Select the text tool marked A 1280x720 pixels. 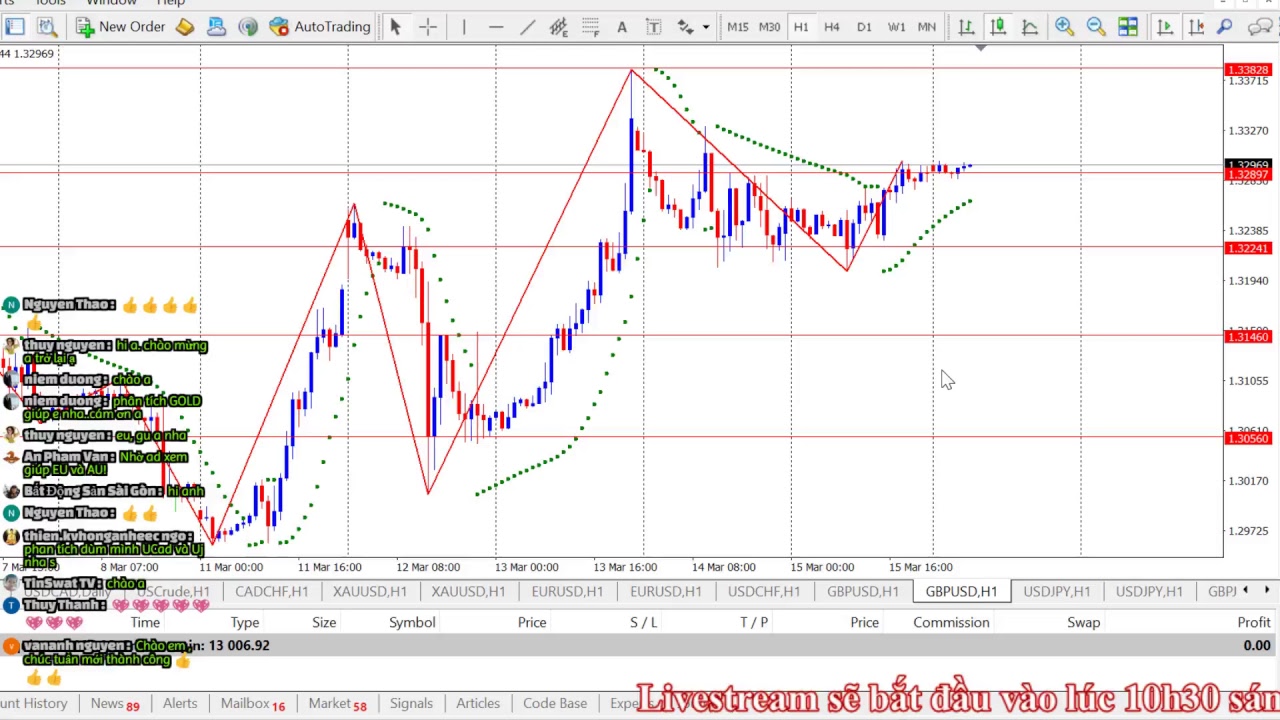[x=621, y=27]
